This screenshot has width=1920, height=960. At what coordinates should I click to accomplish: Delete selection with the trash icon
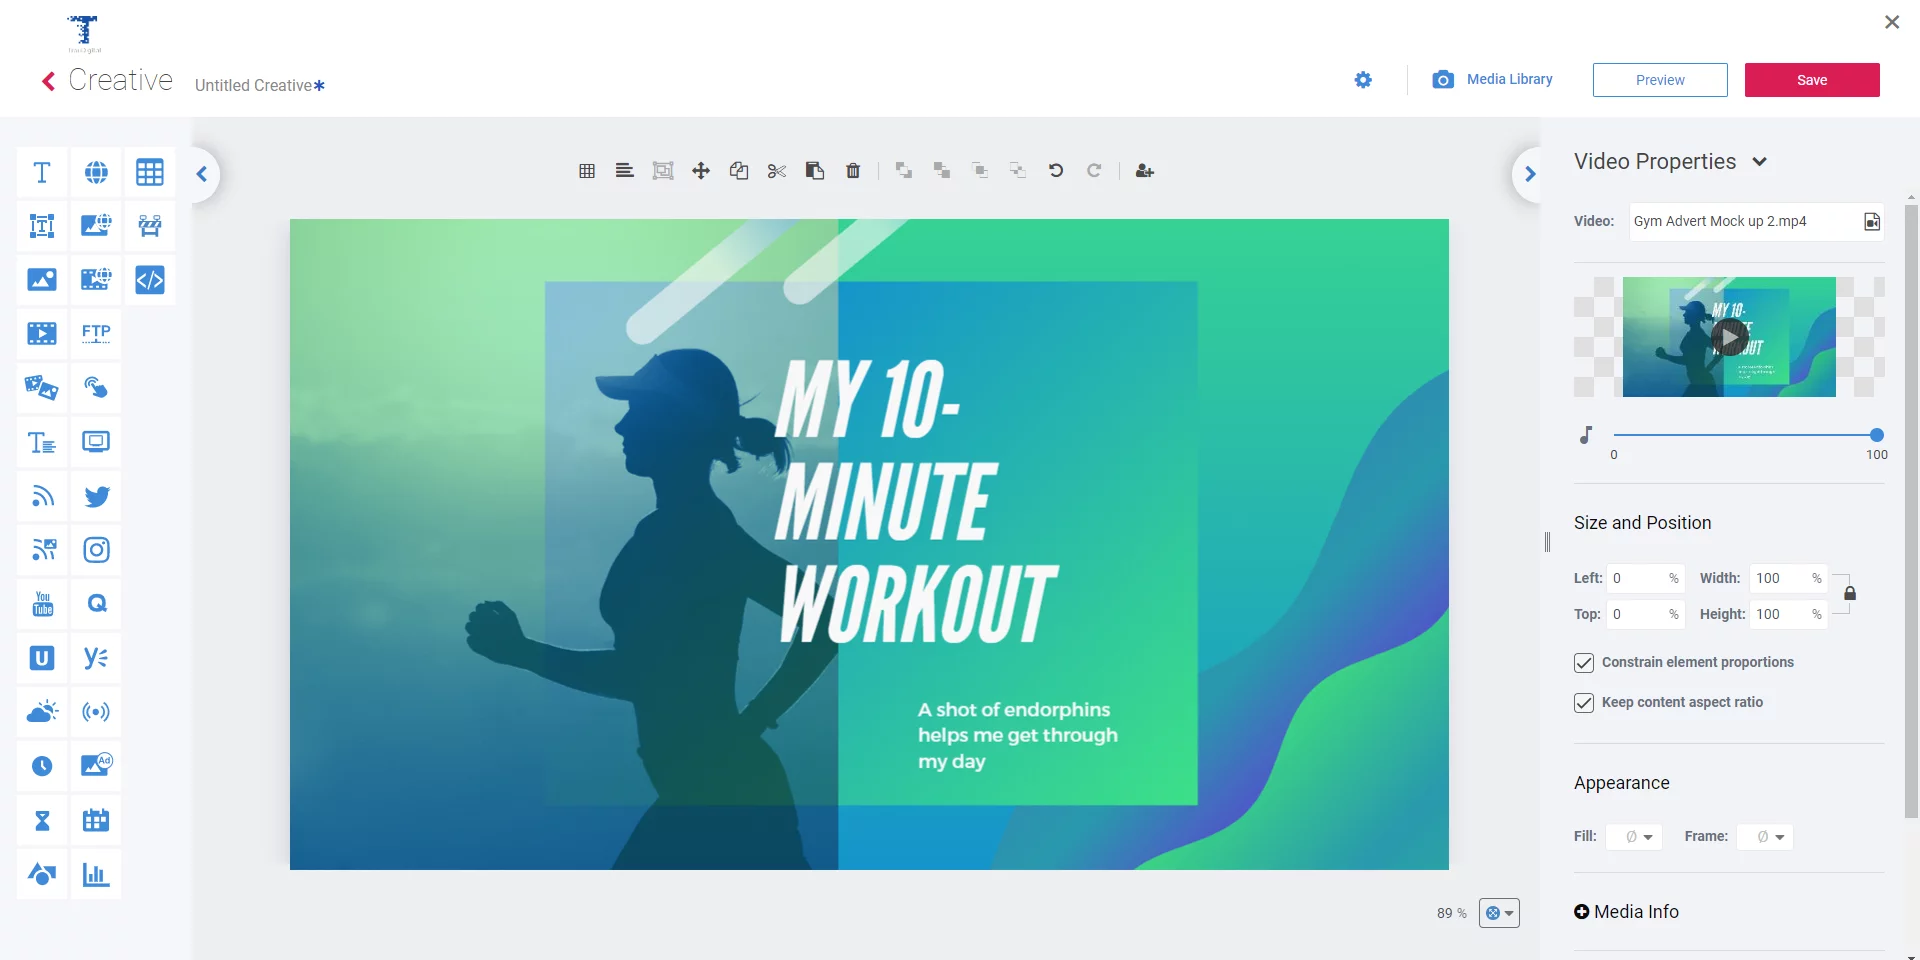point(853,171)
